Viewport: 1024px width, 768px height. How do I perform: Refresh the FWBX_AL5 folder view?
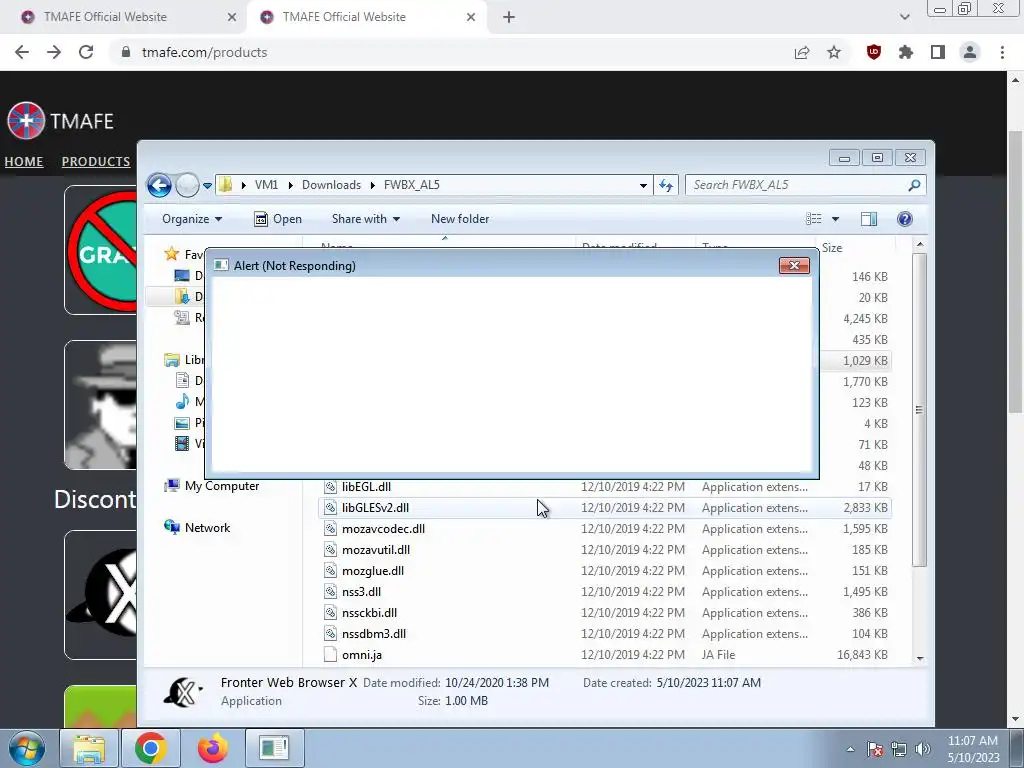[665, 185]
